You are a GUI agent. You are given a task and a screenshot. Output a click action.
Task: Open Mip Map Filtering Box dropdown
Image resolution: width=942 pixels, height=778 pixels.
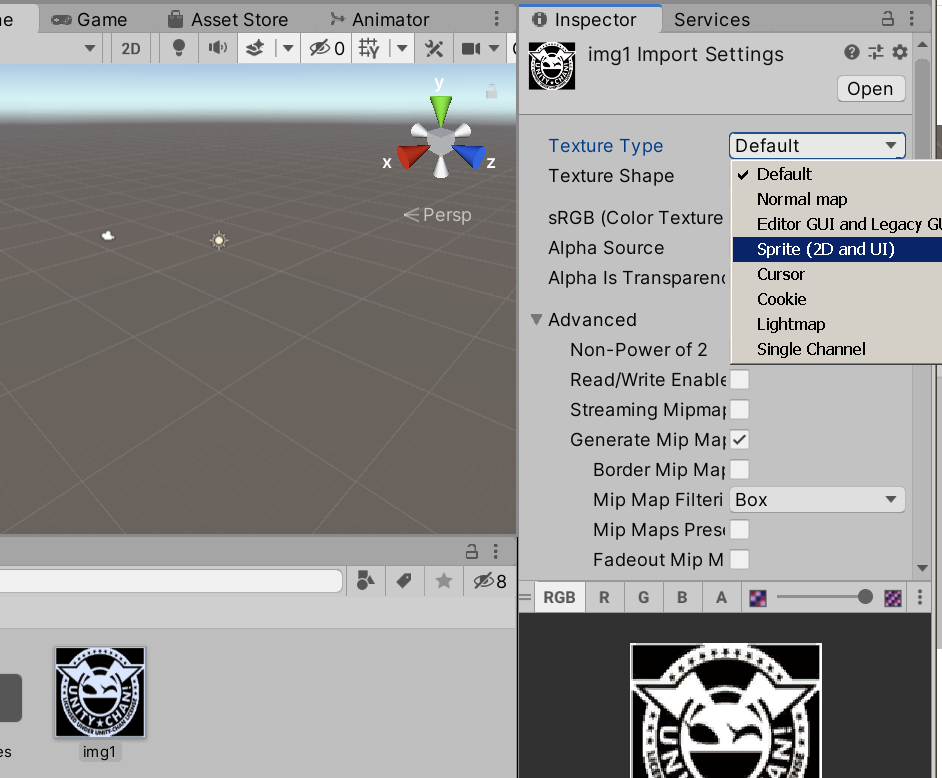click(x=817, y=500)
